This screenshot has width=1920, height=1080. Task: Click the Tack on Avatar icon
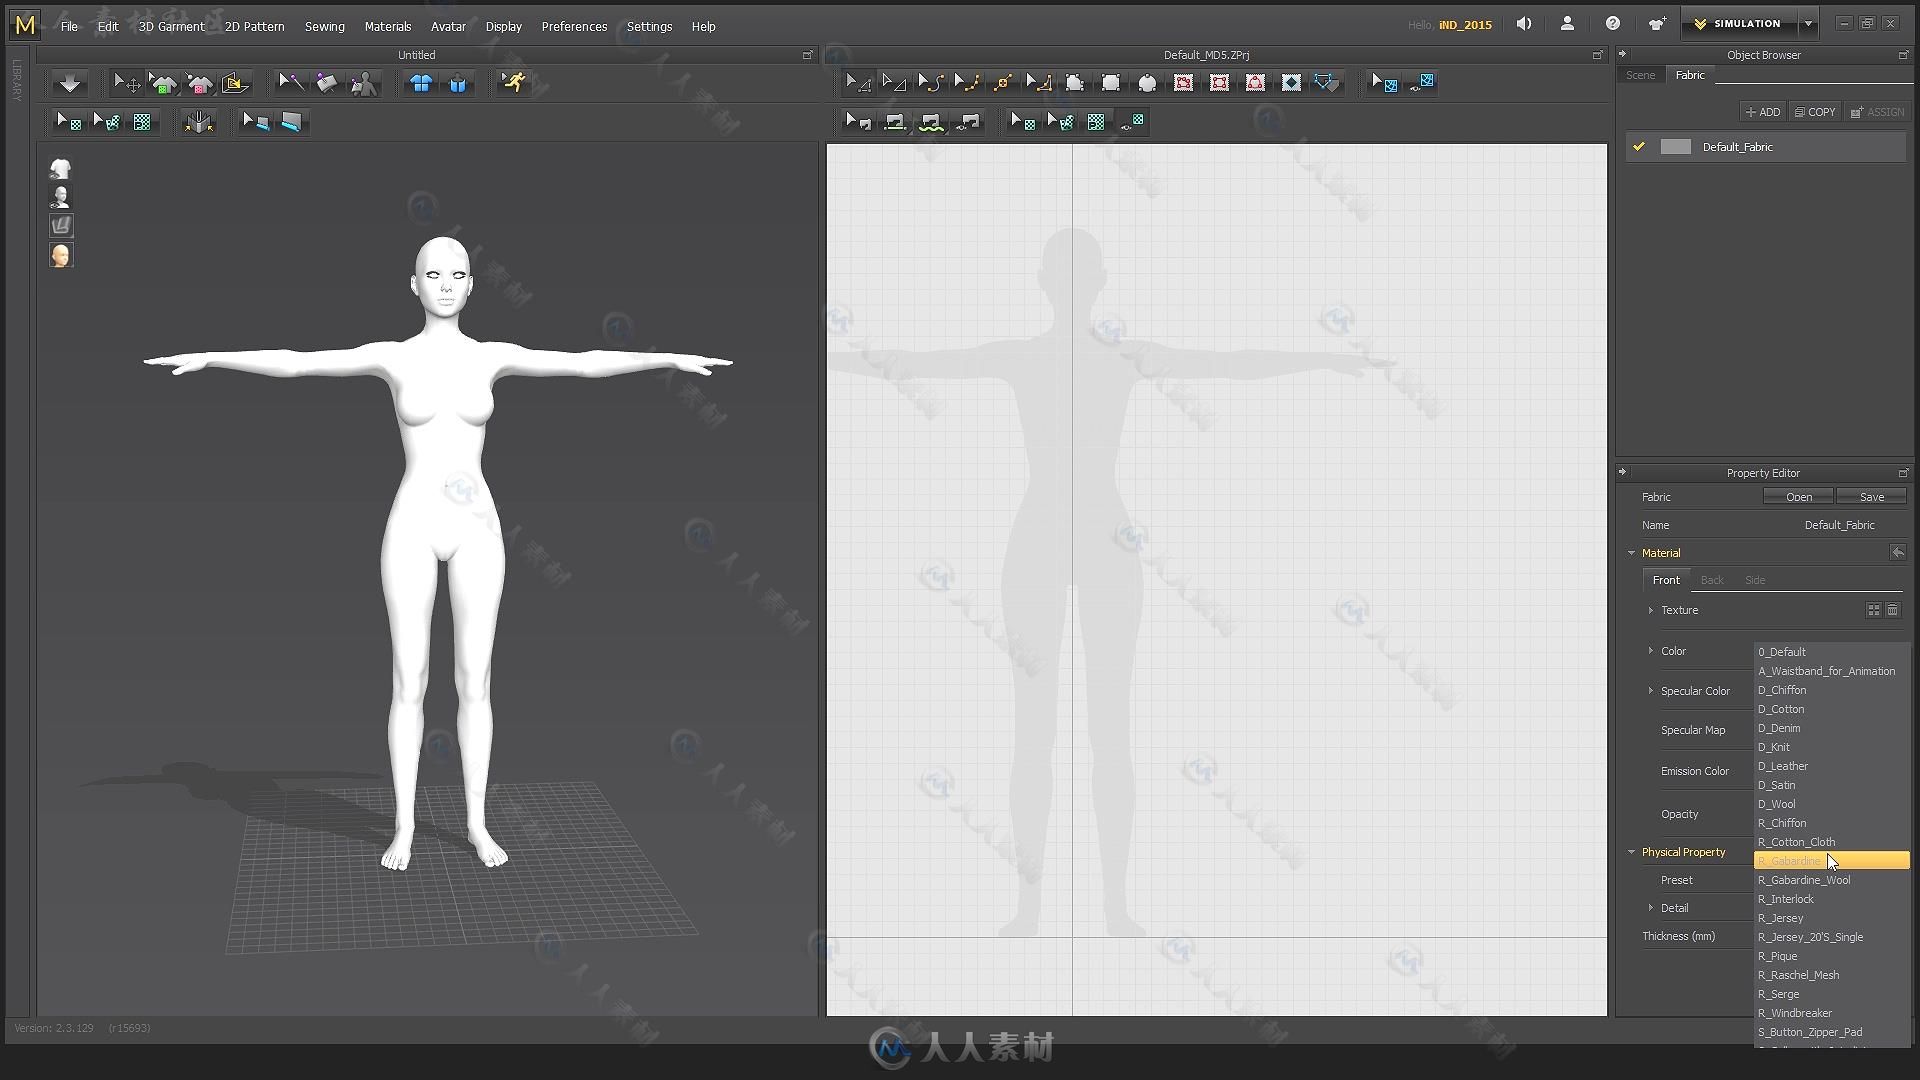point(363,83)
